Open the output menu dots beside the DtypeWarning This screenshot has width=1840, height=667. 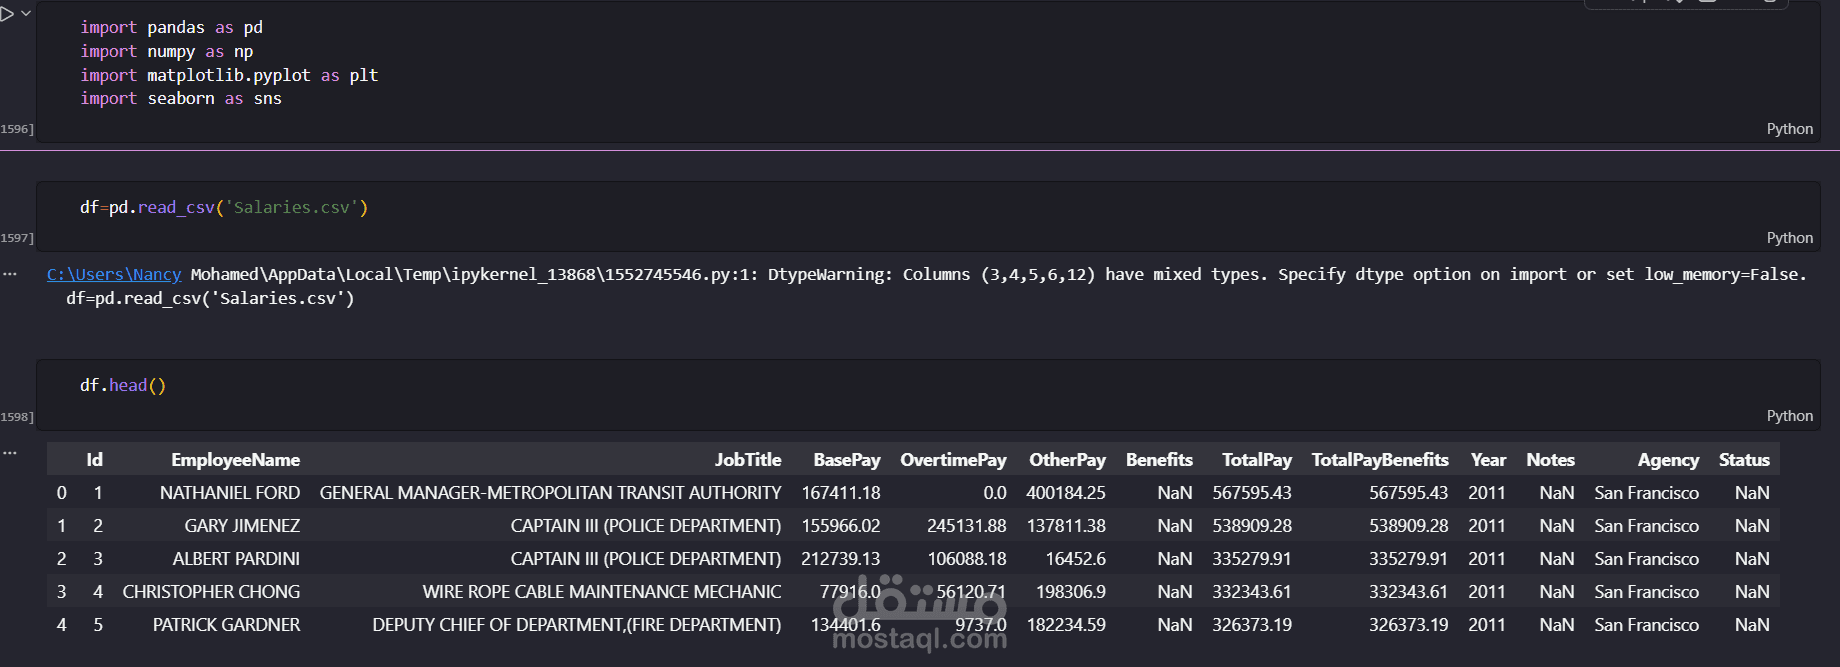tap(10, 274)
